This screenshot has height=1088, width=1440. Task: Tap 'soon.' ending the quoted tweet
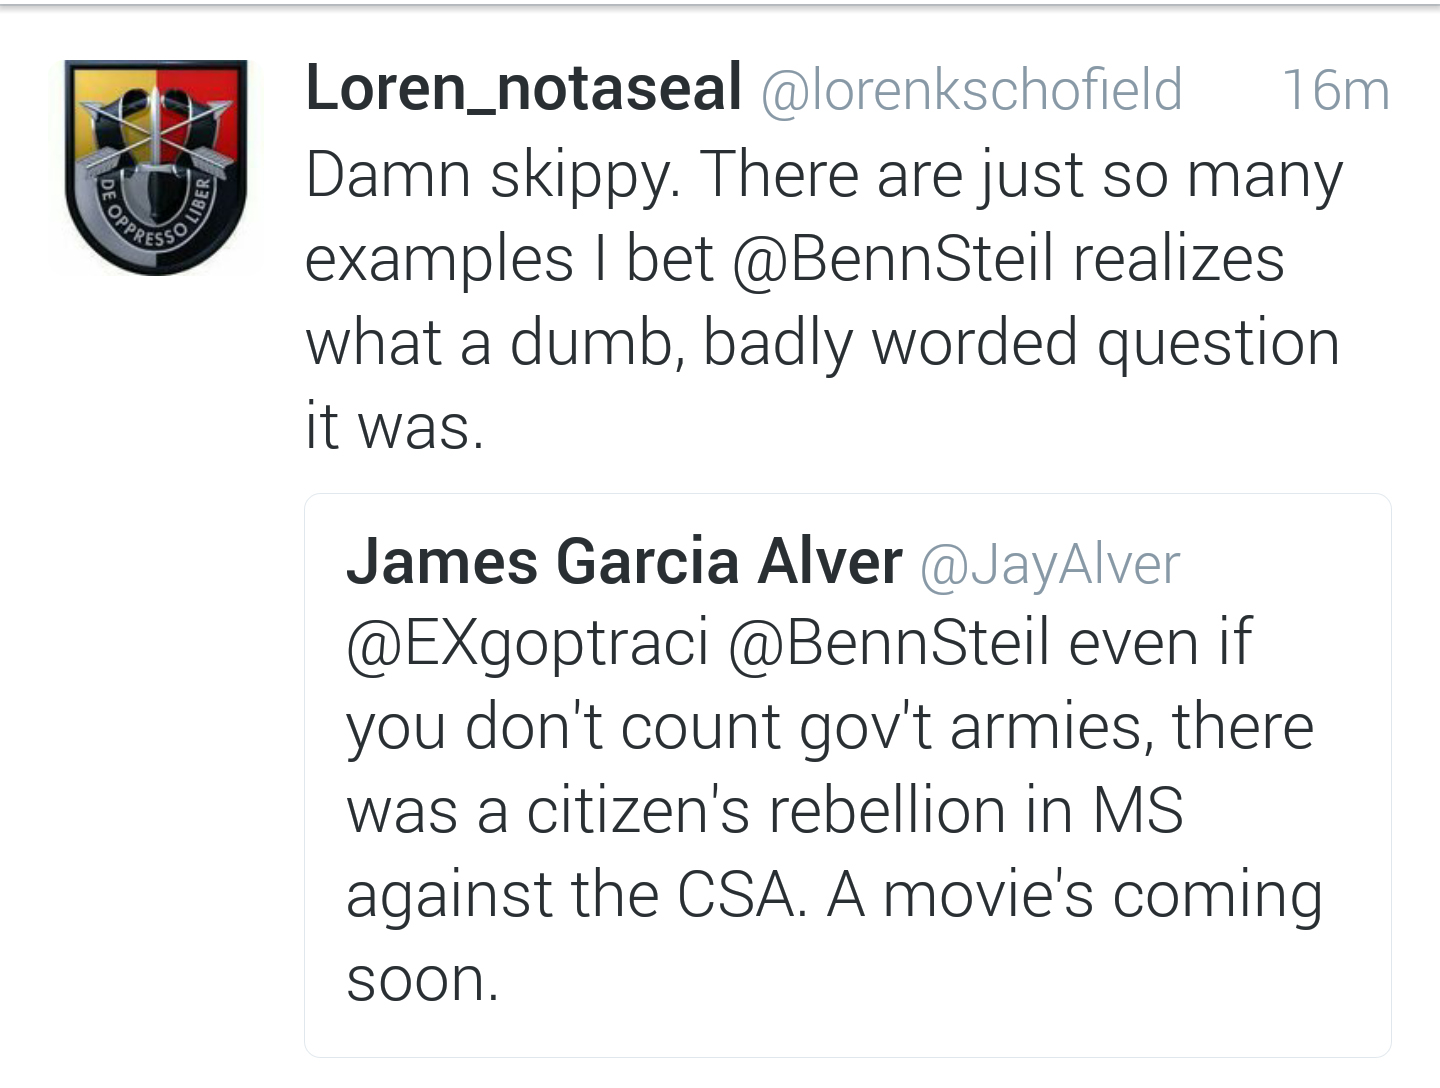(x=422, y=979)
